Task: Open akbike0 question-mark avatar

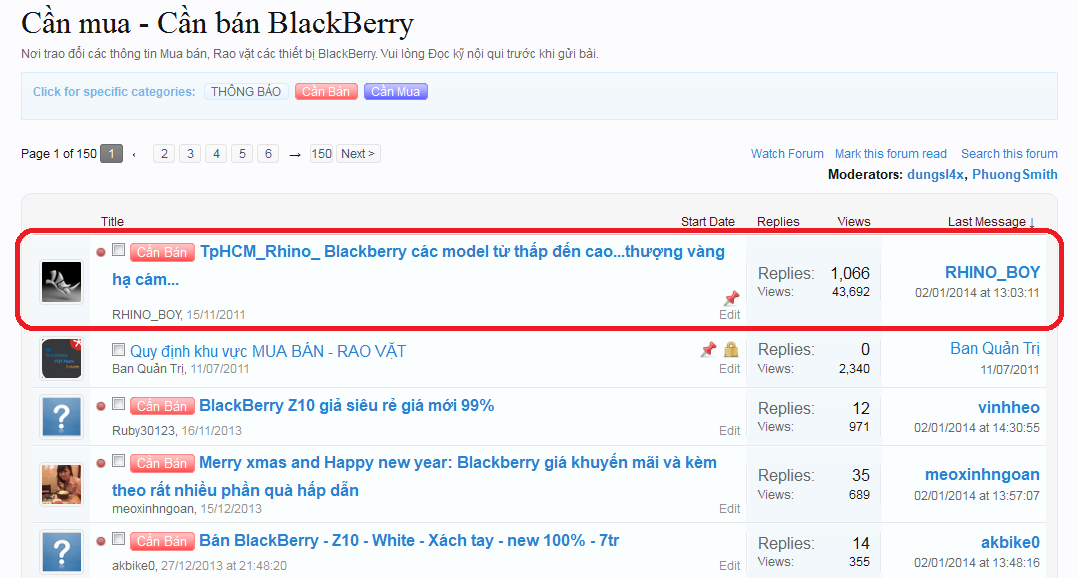Action: pos(61,551)
